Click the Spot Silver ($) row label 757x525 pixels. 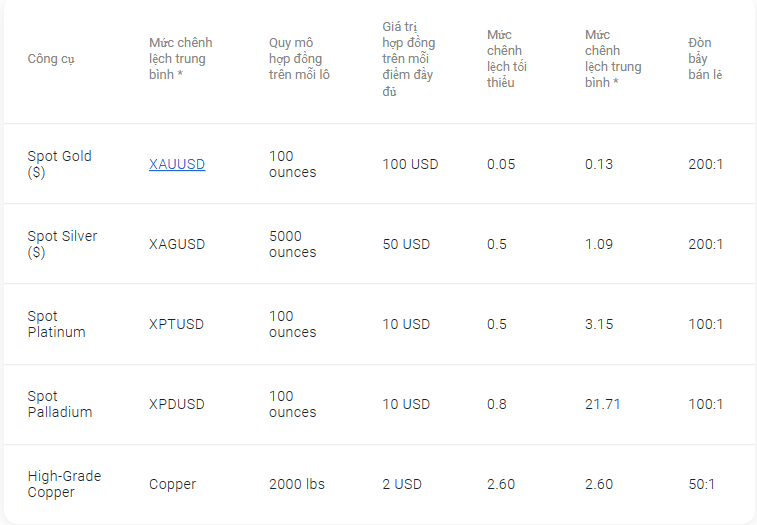coord(62,244)
